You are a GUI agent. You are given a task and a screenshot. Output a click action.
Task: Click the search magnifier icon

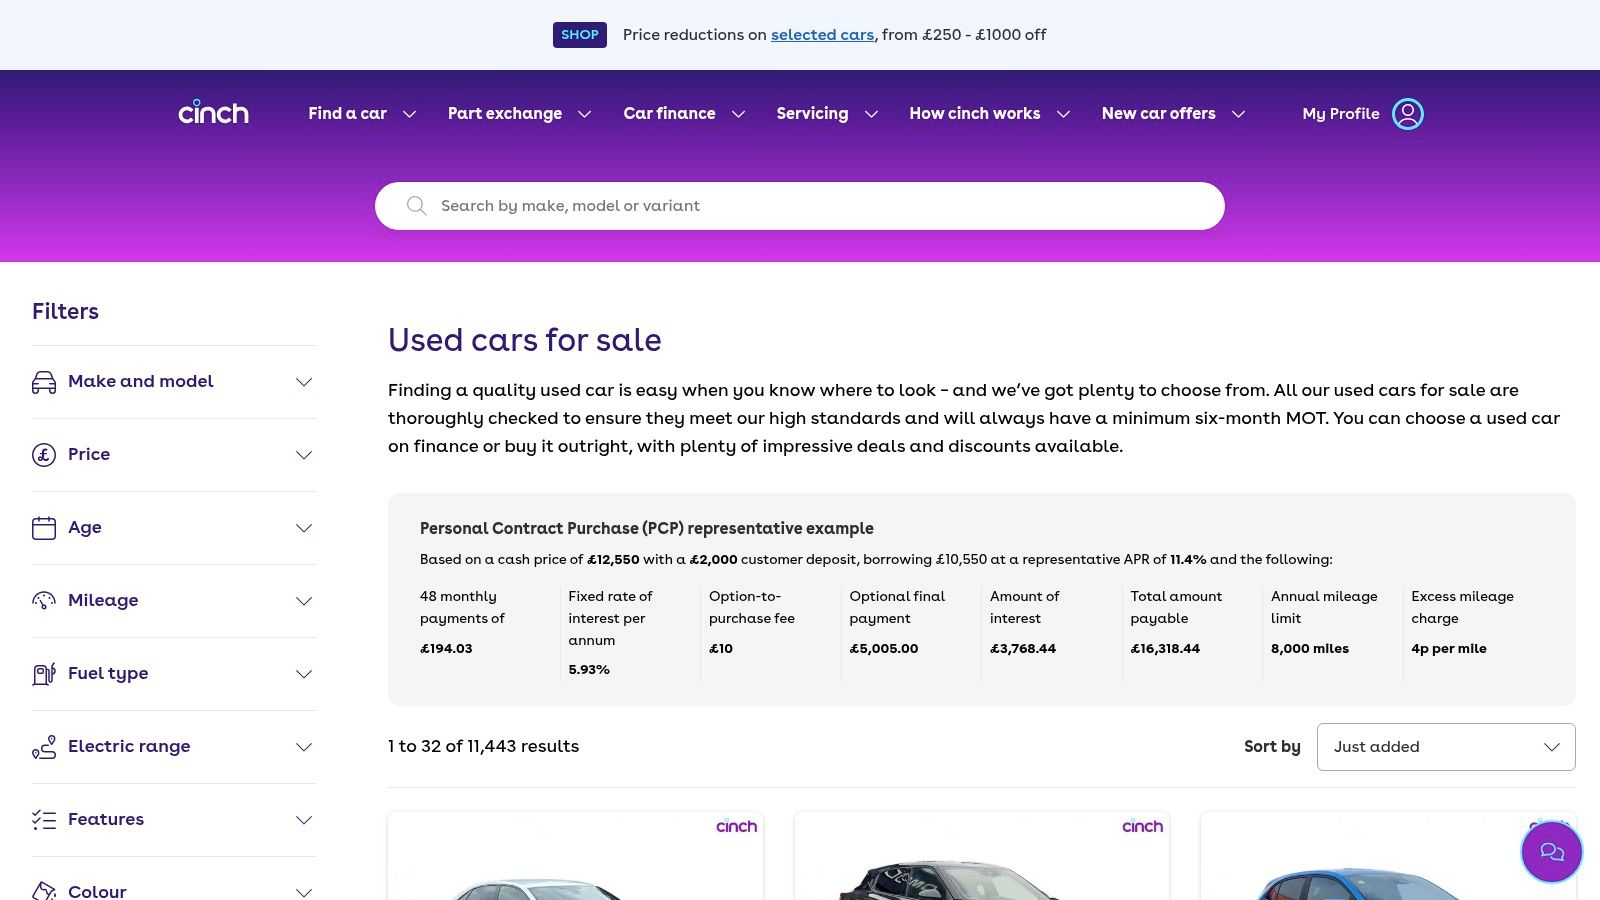click(x=417, y=206)
